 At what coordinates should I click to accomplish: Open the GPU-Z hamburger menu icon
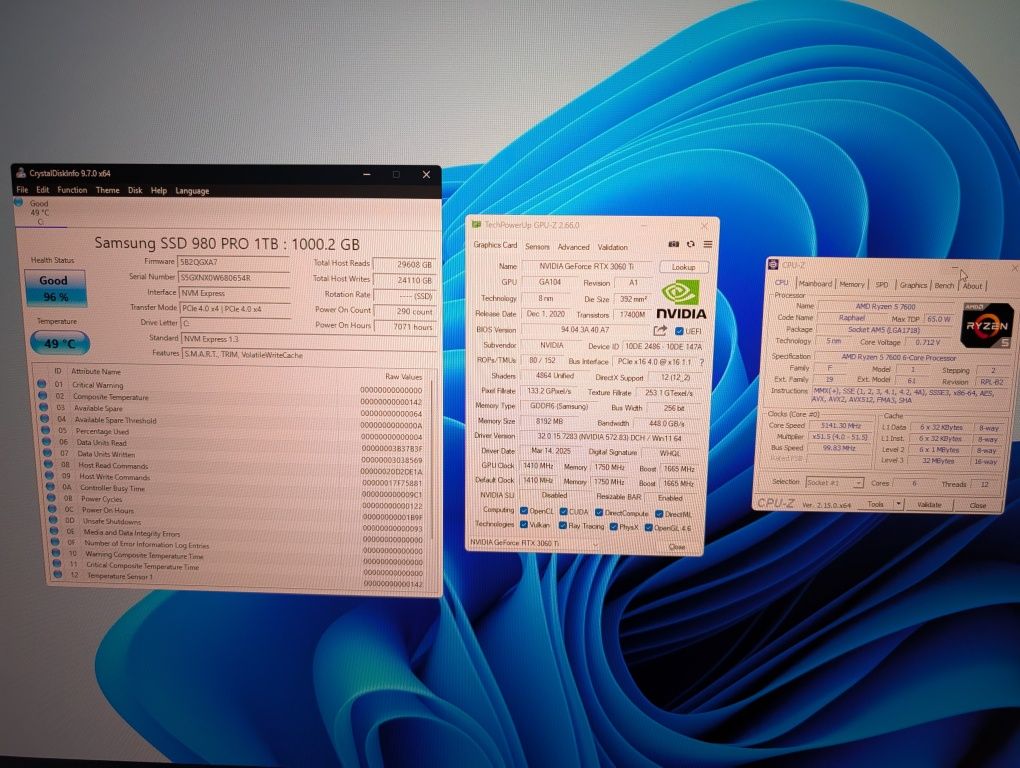point(707,245)
